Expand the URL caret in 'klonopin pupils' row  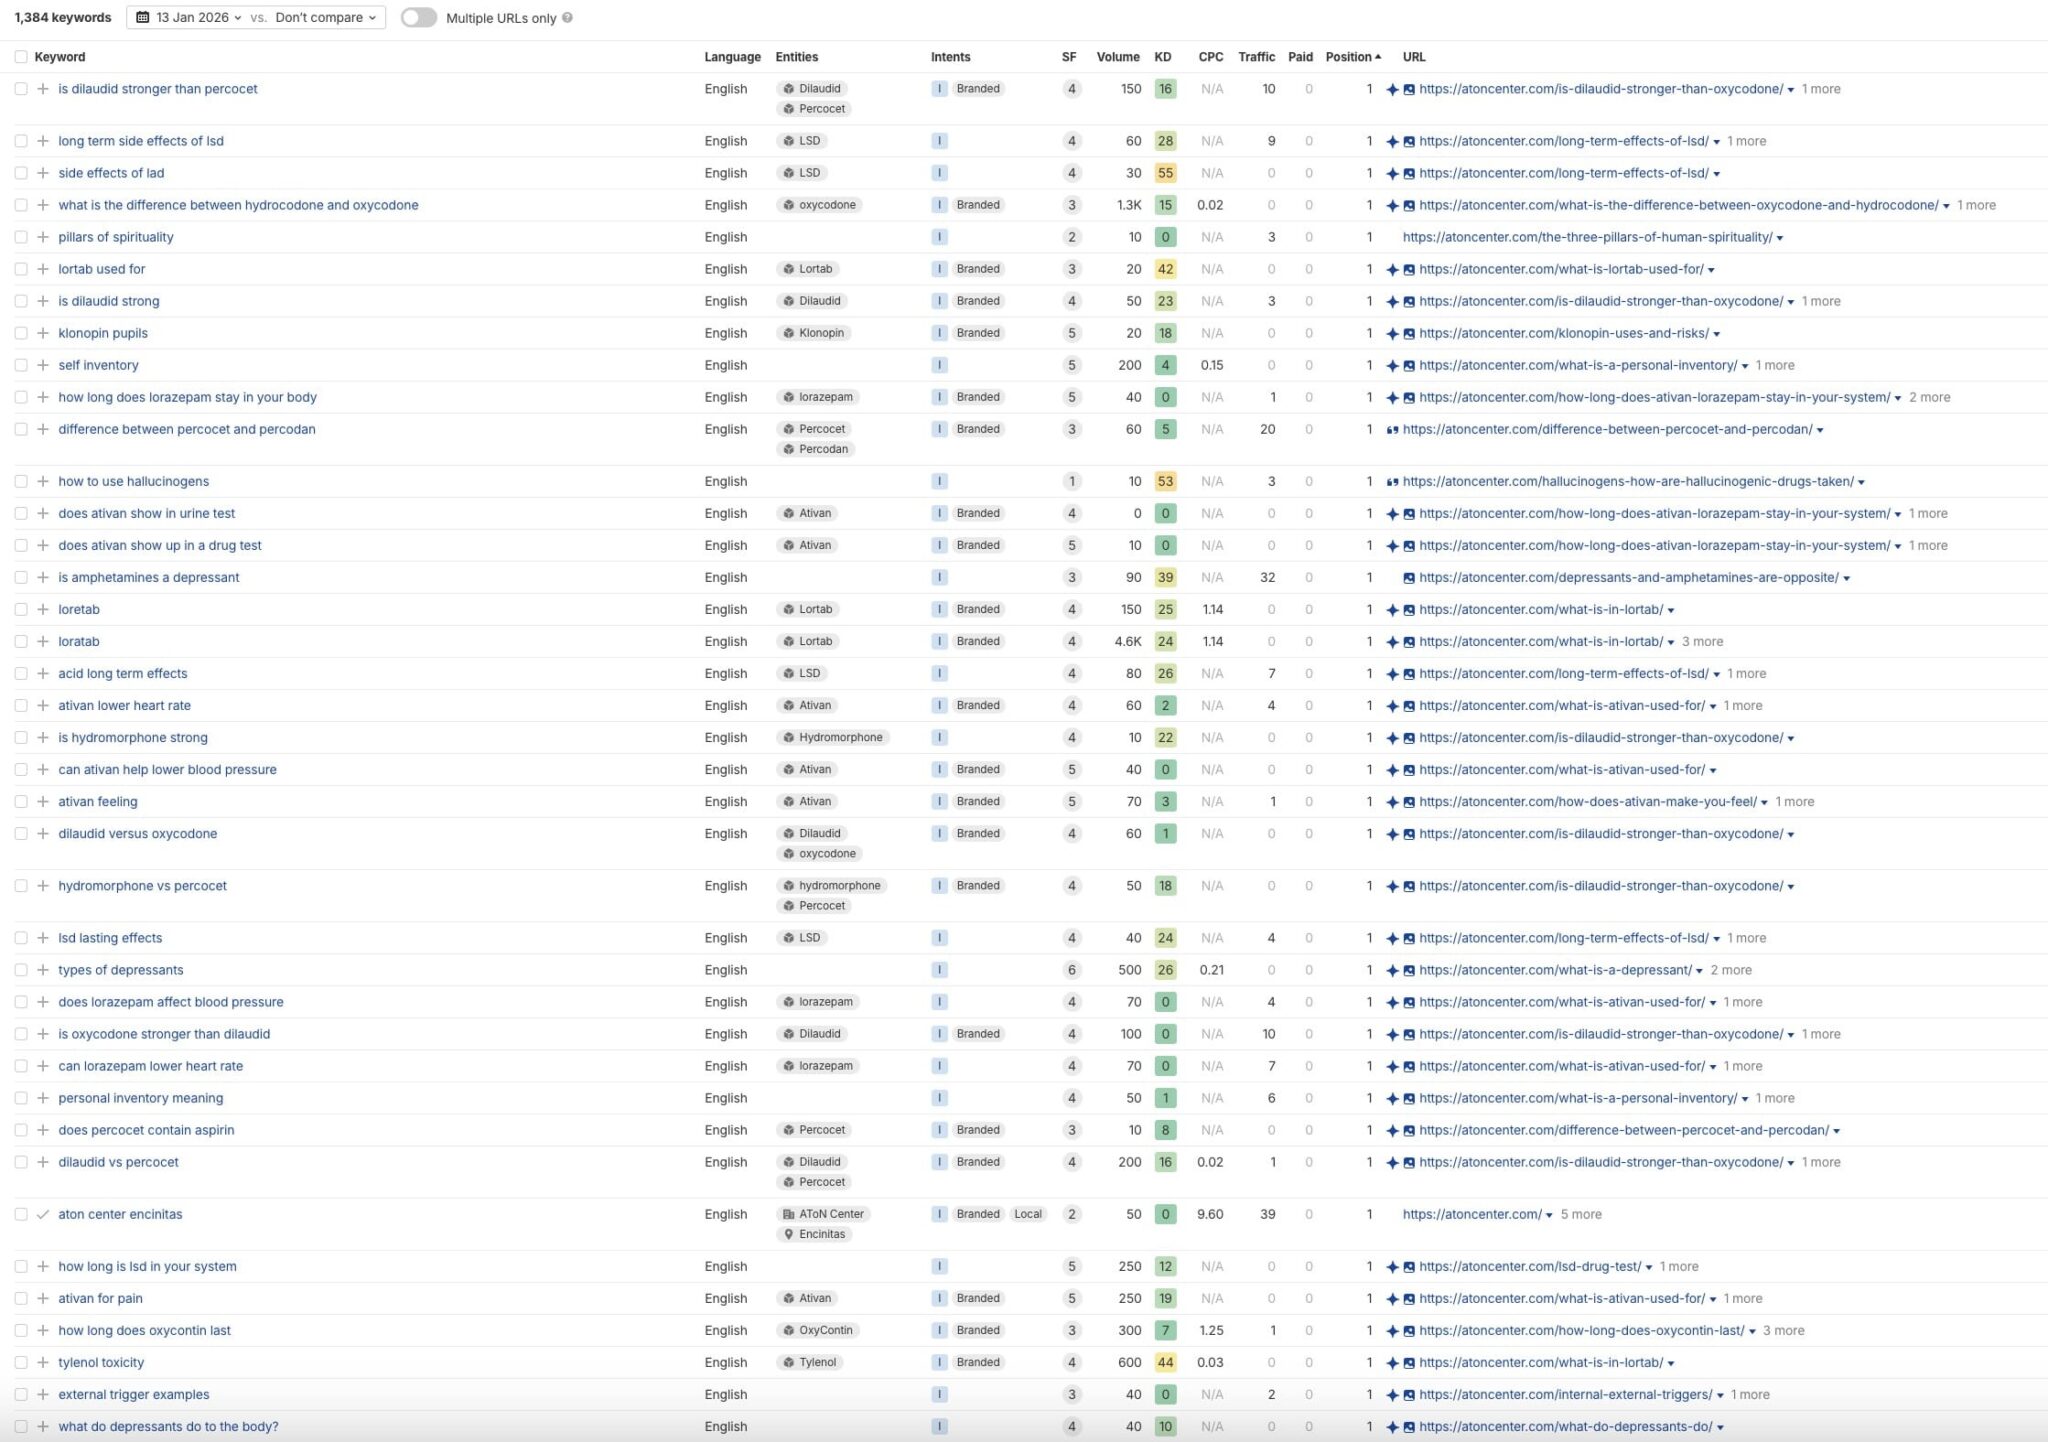click(x=1717, y=334)
